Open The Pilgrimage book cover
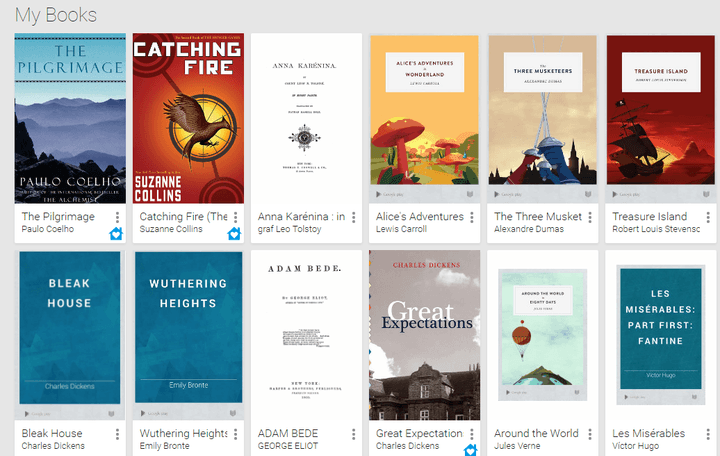The image size is (720, 456). tap(70, 118)
